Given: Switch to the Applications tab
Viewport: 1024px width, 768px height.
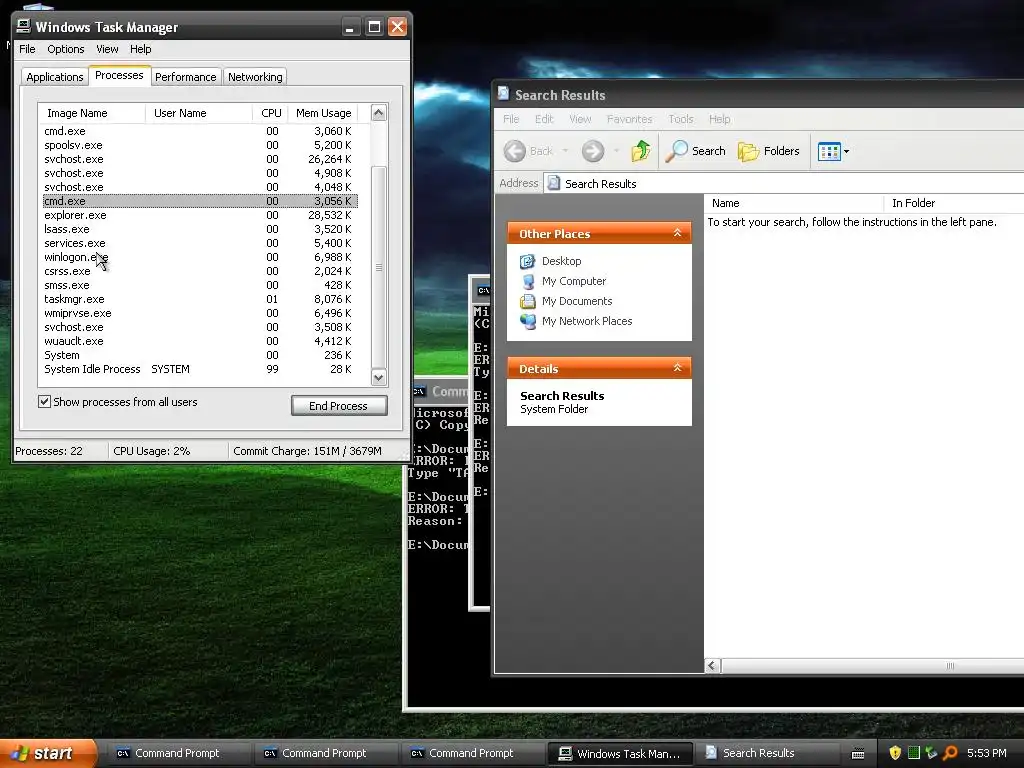Looking at the screenshot, I should pos(55,77).
